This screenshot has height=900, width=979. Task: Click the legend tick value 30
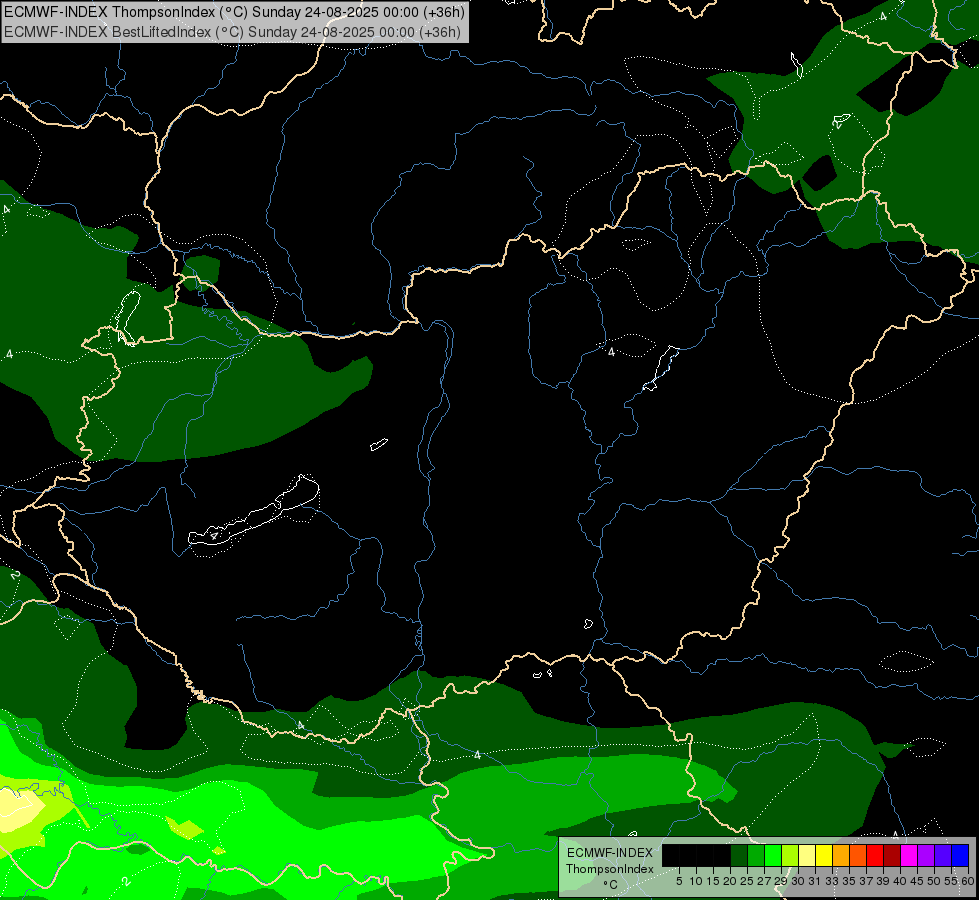pos(798,881)
